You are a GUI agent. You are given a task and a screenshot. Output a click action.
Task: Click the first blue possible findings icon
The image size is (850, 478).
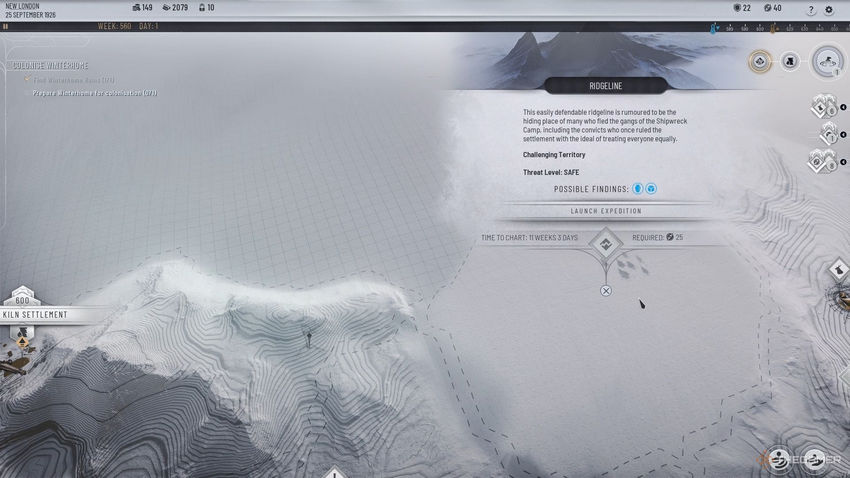pyautogui.click(x=638, y=189)
